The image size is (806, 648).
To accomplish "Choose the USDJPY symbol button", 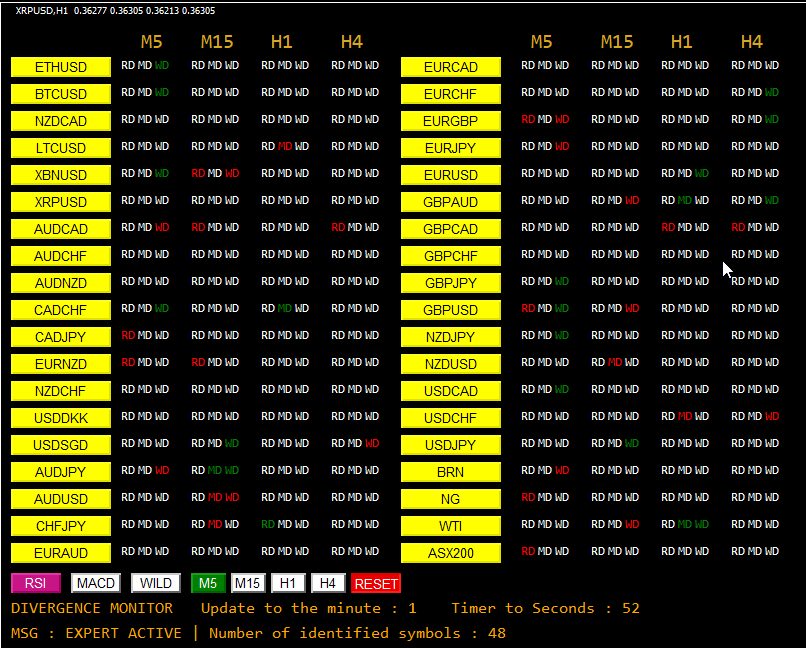I will click(450, 445).
